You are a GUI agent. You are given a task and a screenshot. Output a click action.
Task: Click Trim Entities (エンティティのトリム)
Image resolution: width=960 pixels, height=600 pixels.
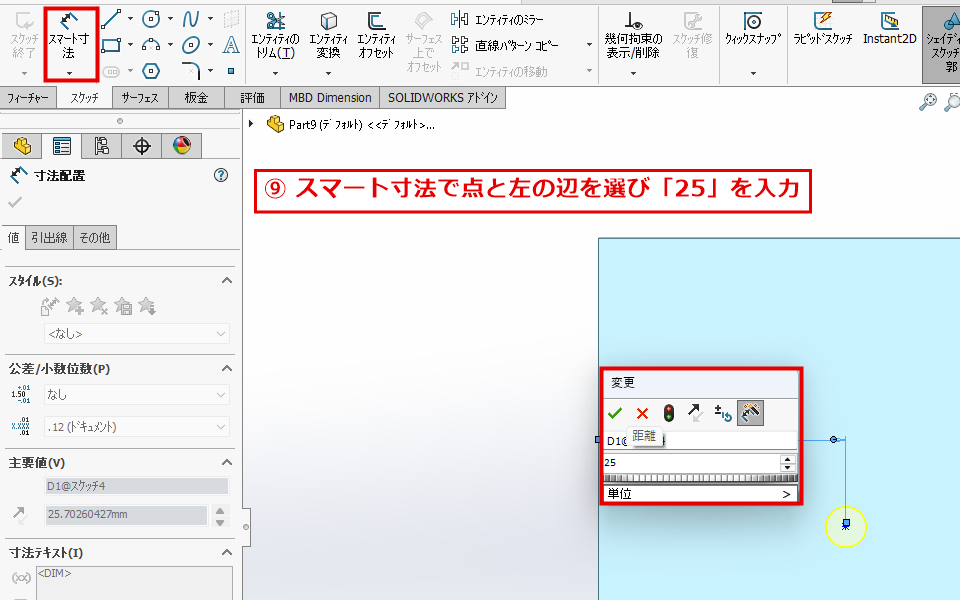pyautogui.click(x=275, y=36)
